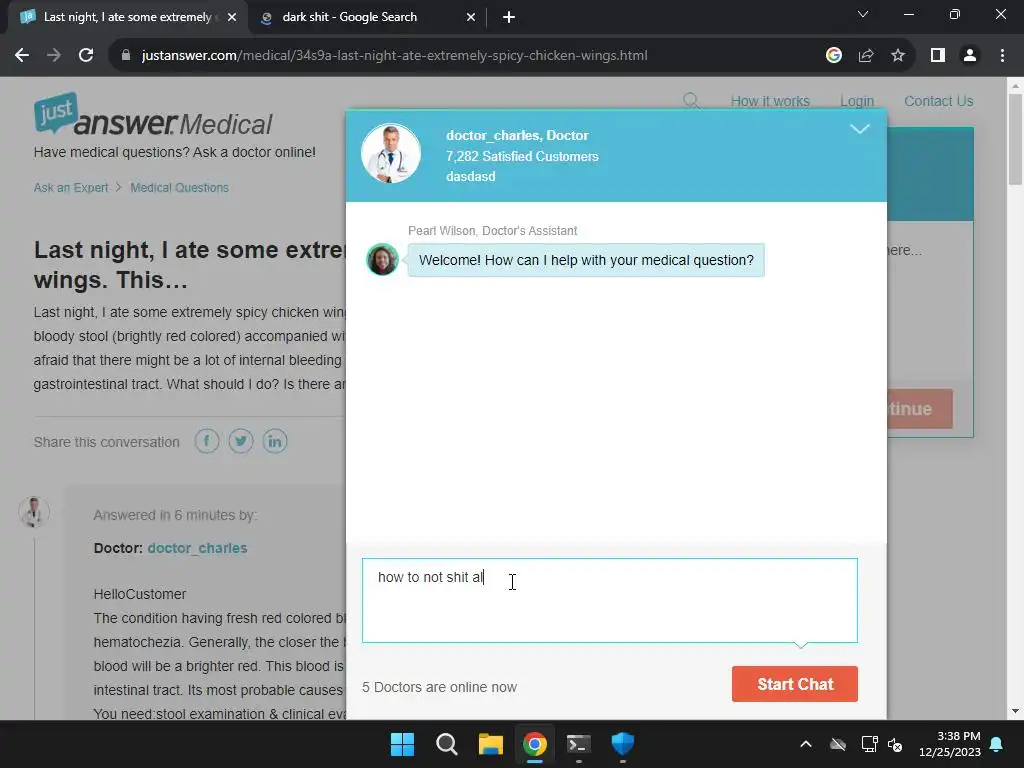Click the page vertical scrollbar thumb
This screenshot has height=768, width=1024.
[x=1015, y=139]
